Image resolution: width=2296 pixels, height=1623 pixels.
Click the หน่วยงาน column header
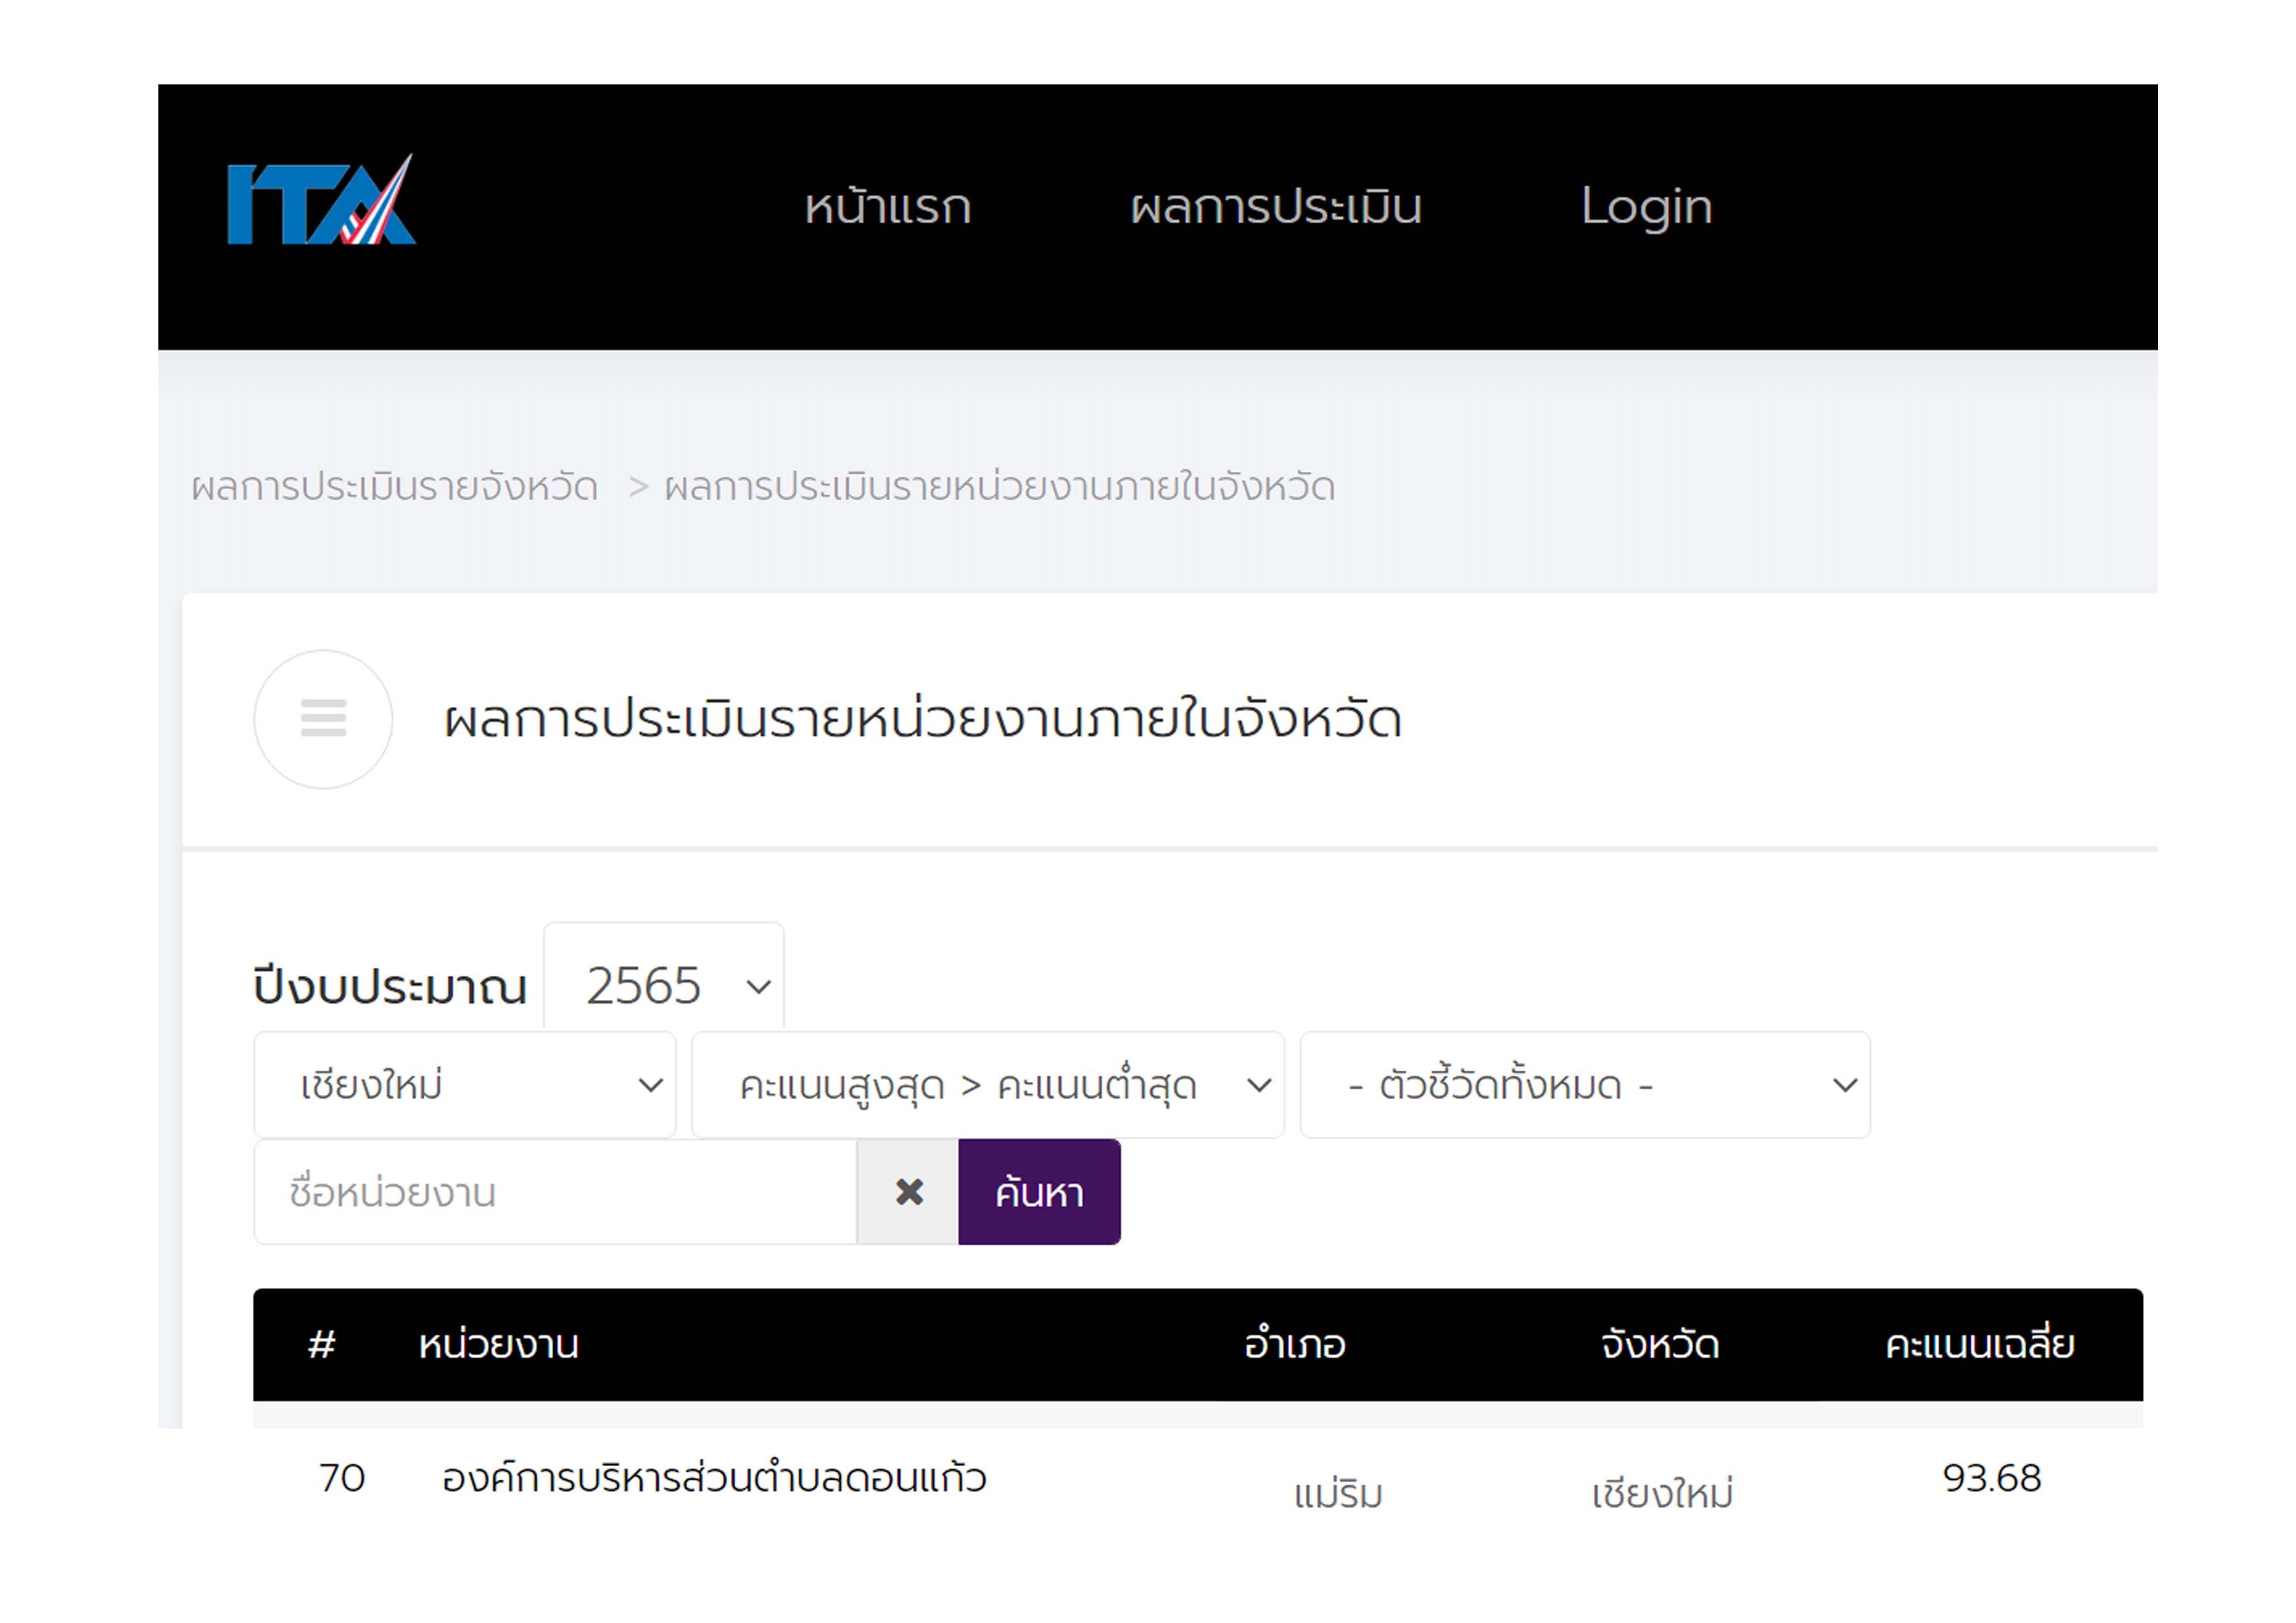[498, 1344]
